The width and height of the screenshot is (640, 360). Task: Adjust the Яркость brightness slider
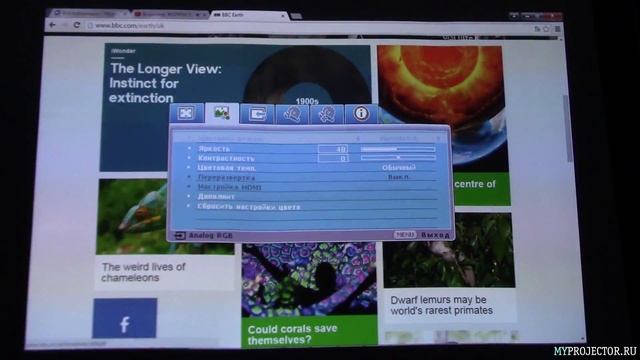[x=398, y=149]
